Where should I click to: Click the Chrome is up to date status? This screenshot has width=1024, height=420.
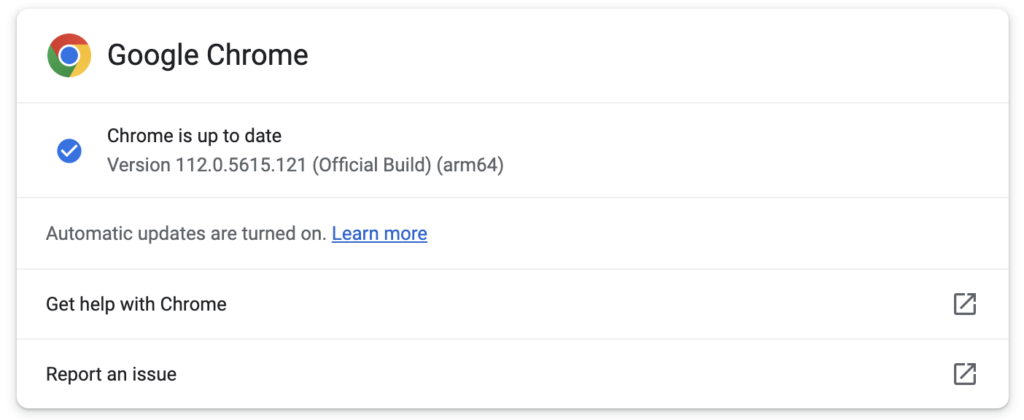coord(194,136)
